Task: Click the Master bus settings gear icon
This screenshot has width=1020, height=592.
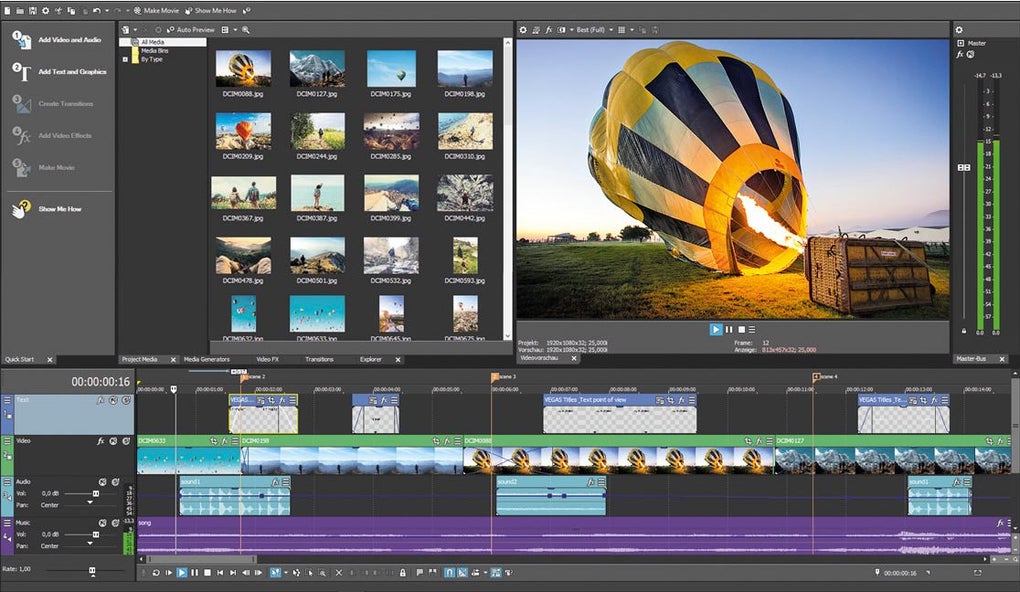Action: tap(959, 30)
